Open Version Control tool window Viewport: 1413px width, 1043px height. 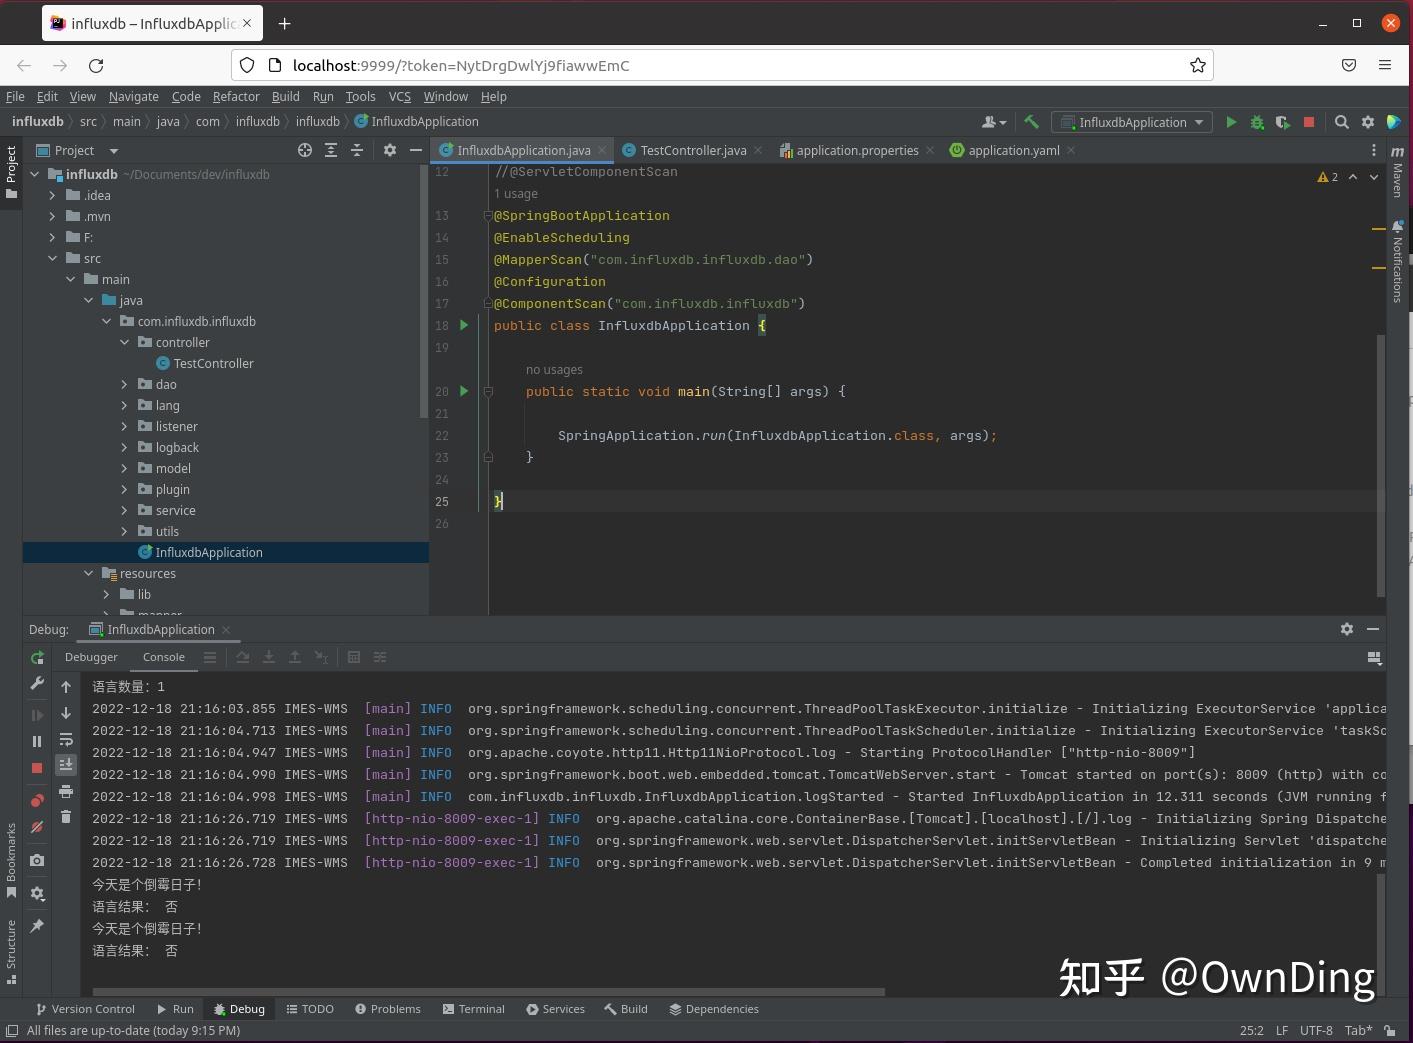(85, 1009)
